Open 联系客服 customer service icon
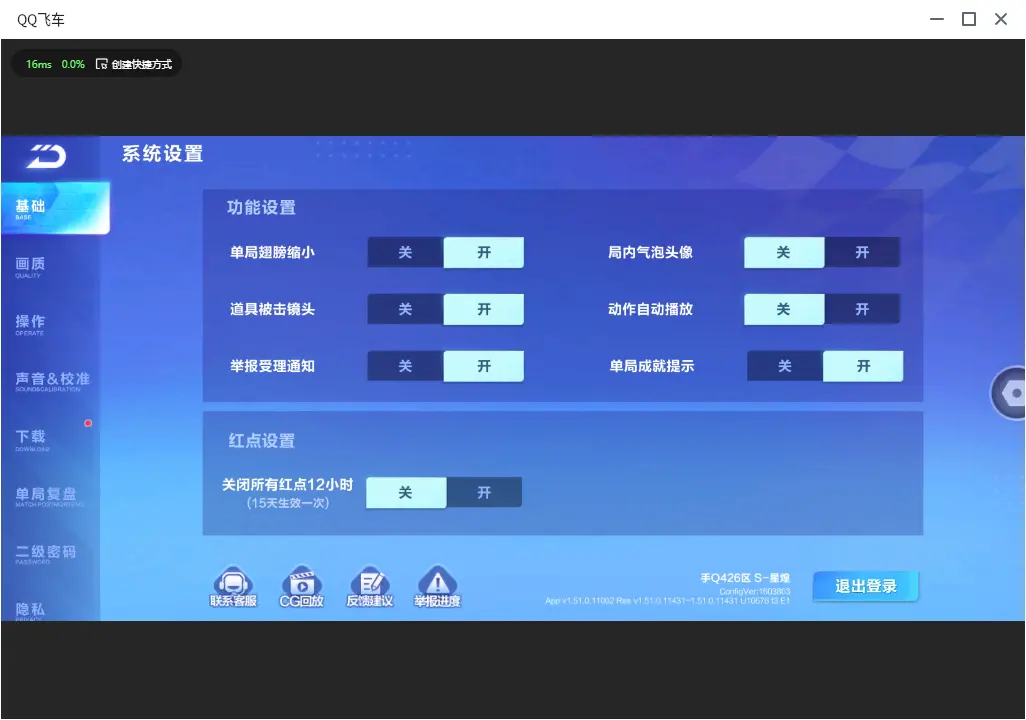 click(x=233, y=586)
